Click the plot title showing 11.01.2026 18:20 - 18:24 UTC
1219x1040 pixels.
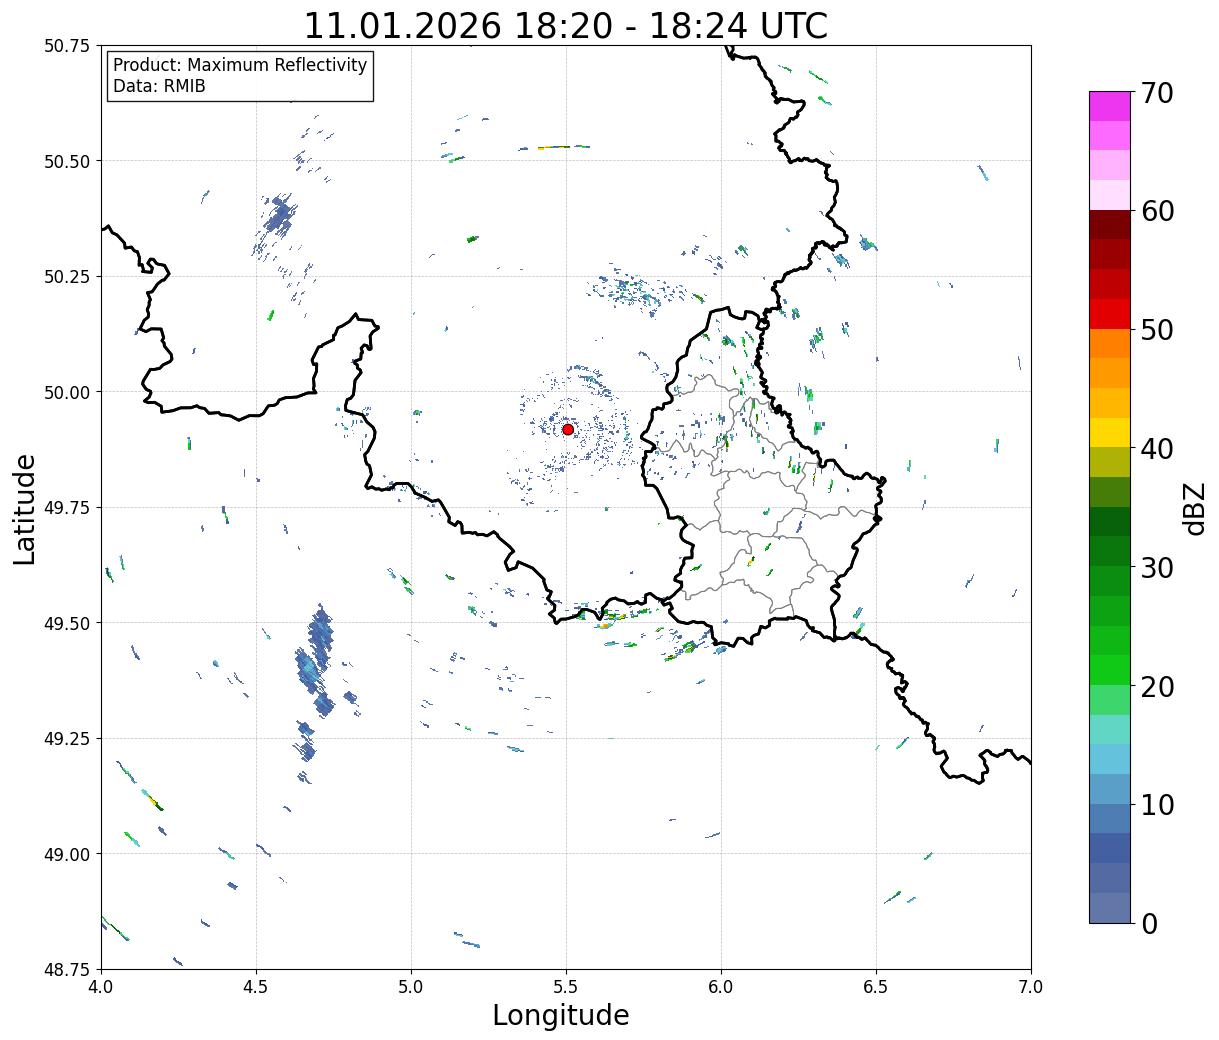tap(566, 25)
